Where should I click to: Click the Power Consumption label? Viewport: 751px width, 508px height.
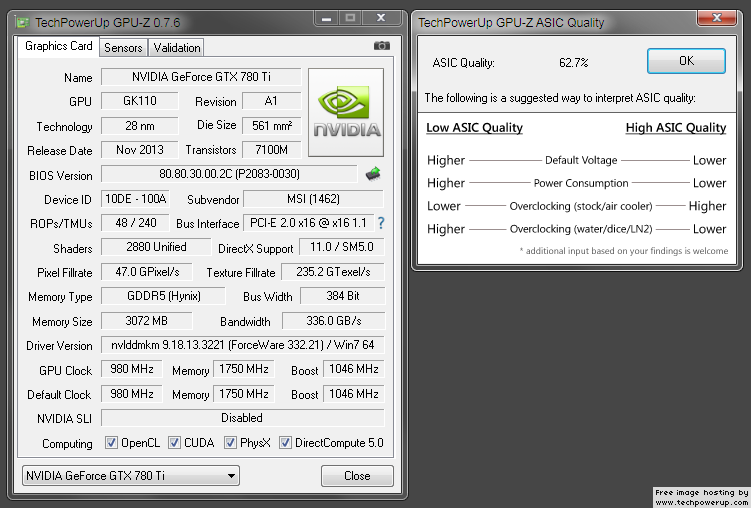581,183
